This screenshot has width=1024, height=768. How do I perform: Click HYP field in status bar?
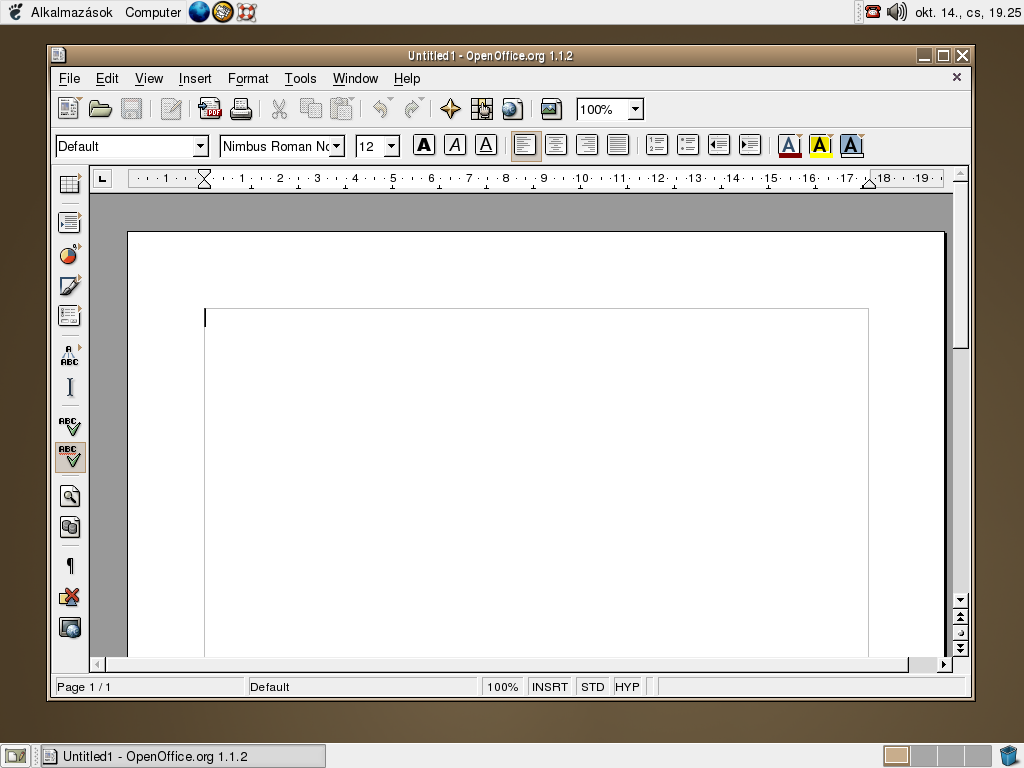627,687
